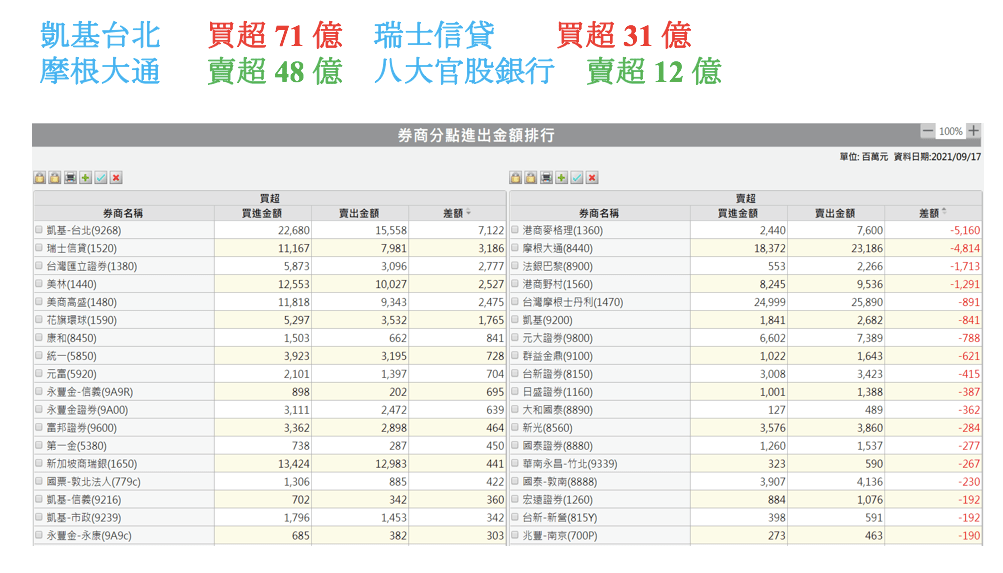Toggle the 差額 sort arrow in 買超 table
1003x573 pixels.
point(468,213)
